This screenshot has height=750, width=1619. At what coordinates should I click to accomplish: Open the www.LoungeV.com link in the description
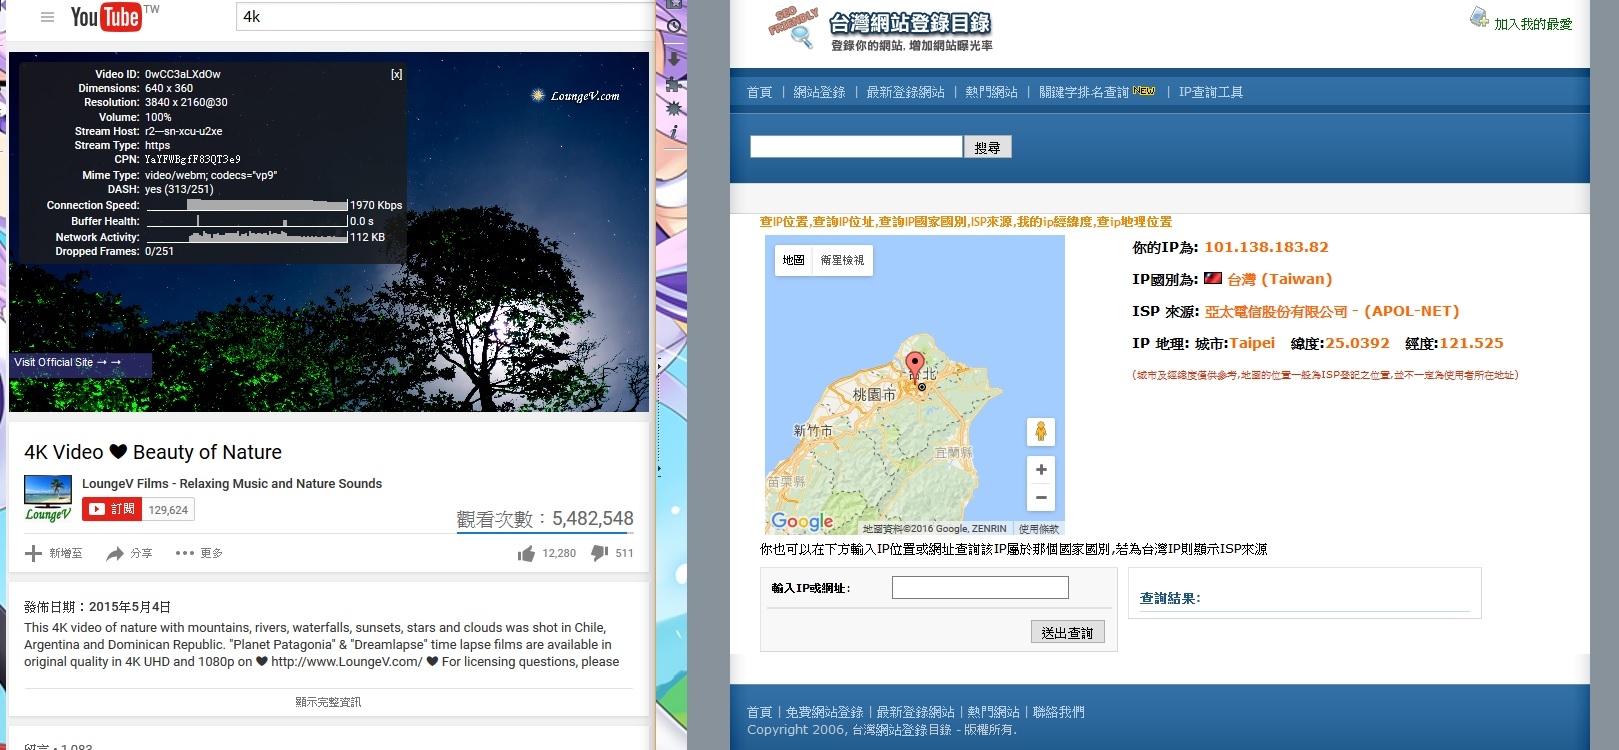346,662
